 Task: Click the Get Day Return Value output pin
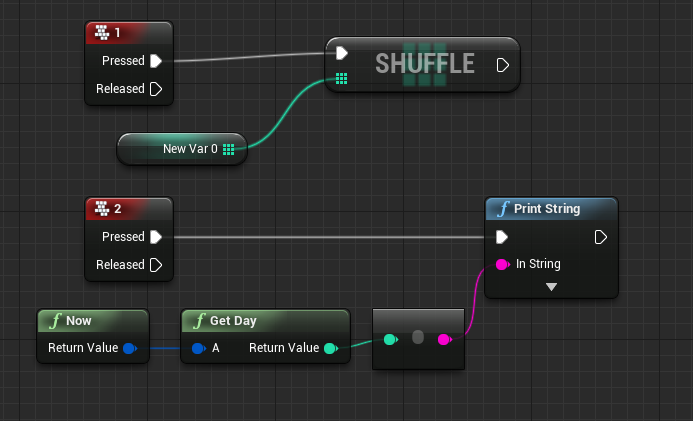(330, 349)
